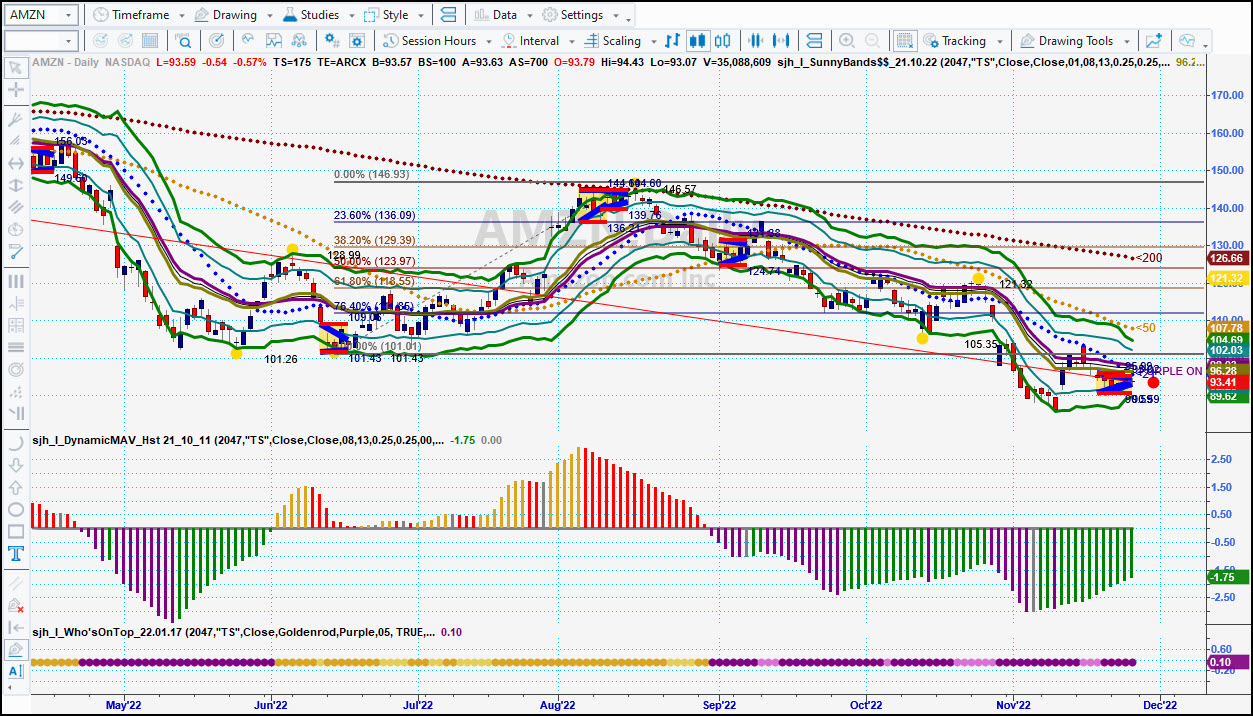This screenshot has height=716, width=1253.
Task: Click the 0.00% (146.93) Fibonacci label
Action: pos(371,174)
